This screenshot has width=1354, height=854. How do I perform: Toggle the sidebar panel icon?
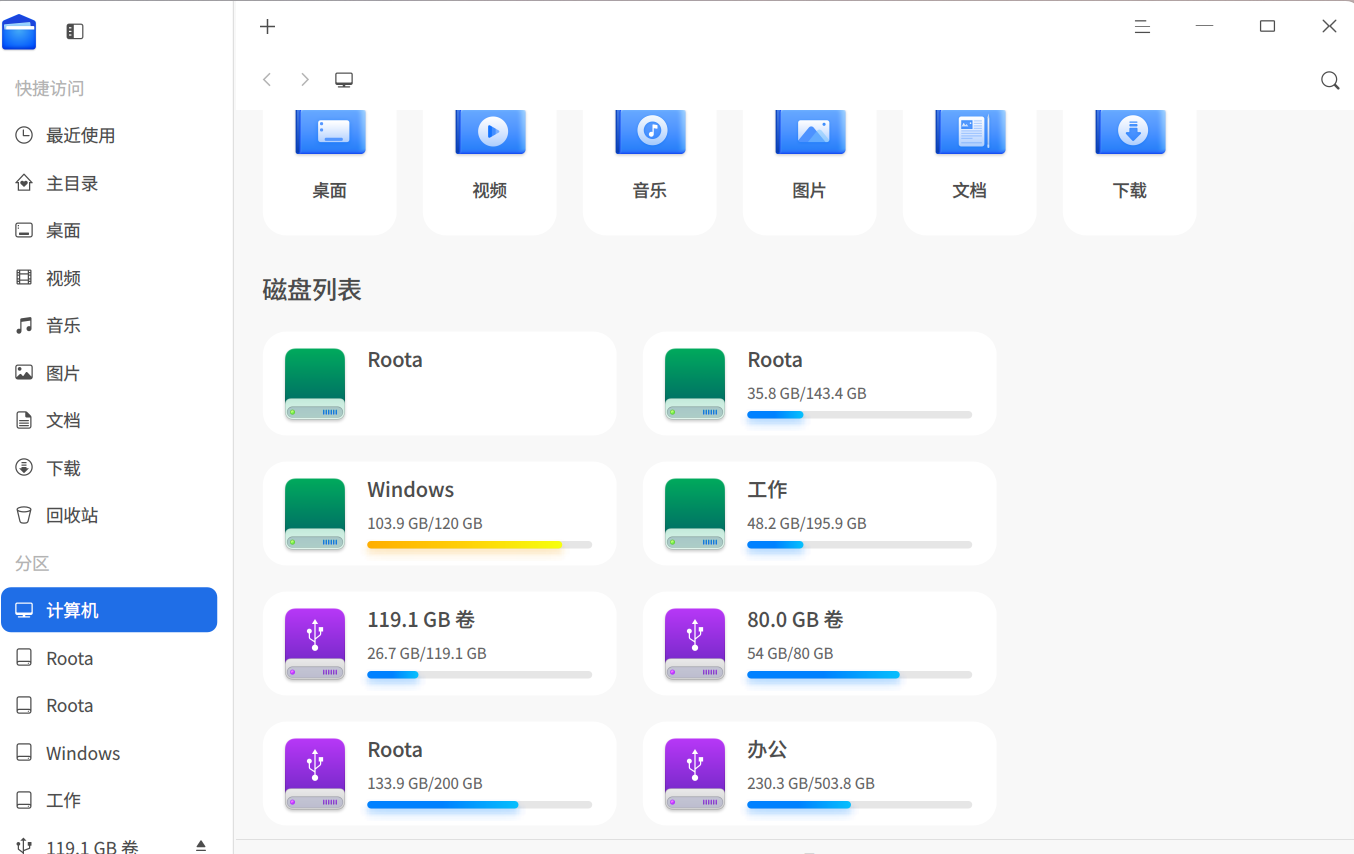tap(75, 31)
